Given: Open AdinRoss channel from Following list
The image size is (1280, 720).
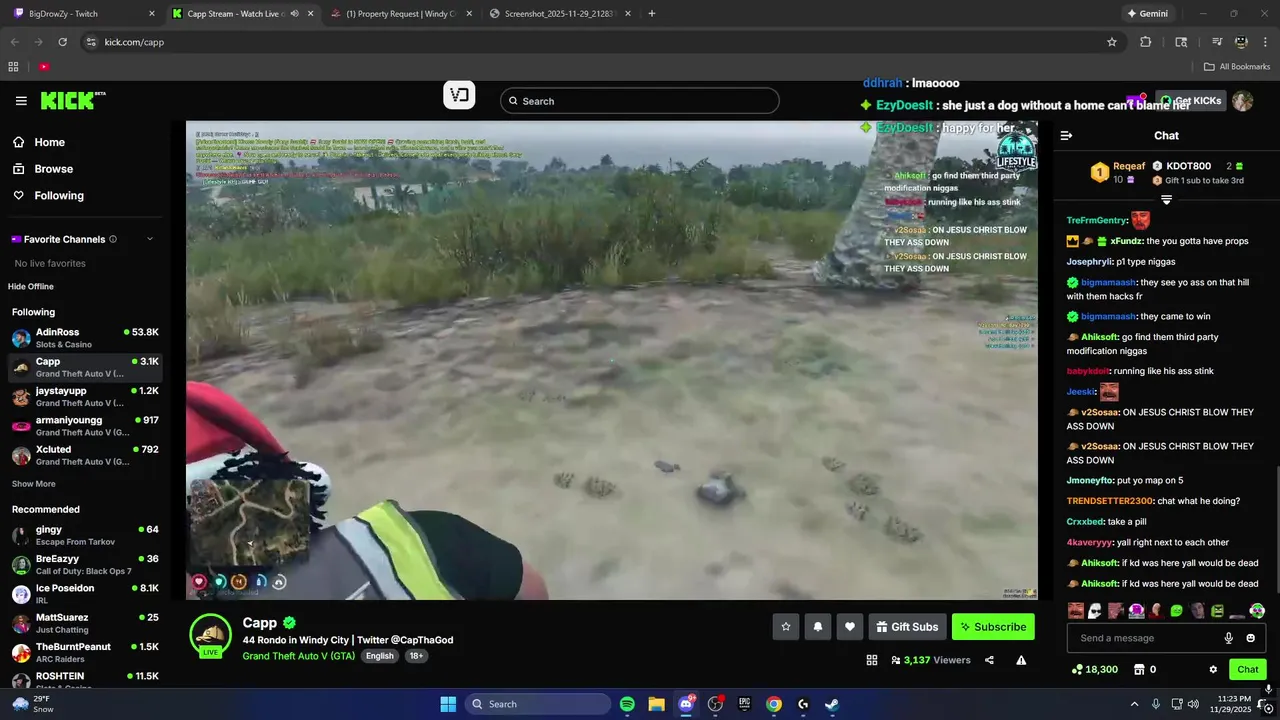Looking at the screenshot, I should coord(84,338).
